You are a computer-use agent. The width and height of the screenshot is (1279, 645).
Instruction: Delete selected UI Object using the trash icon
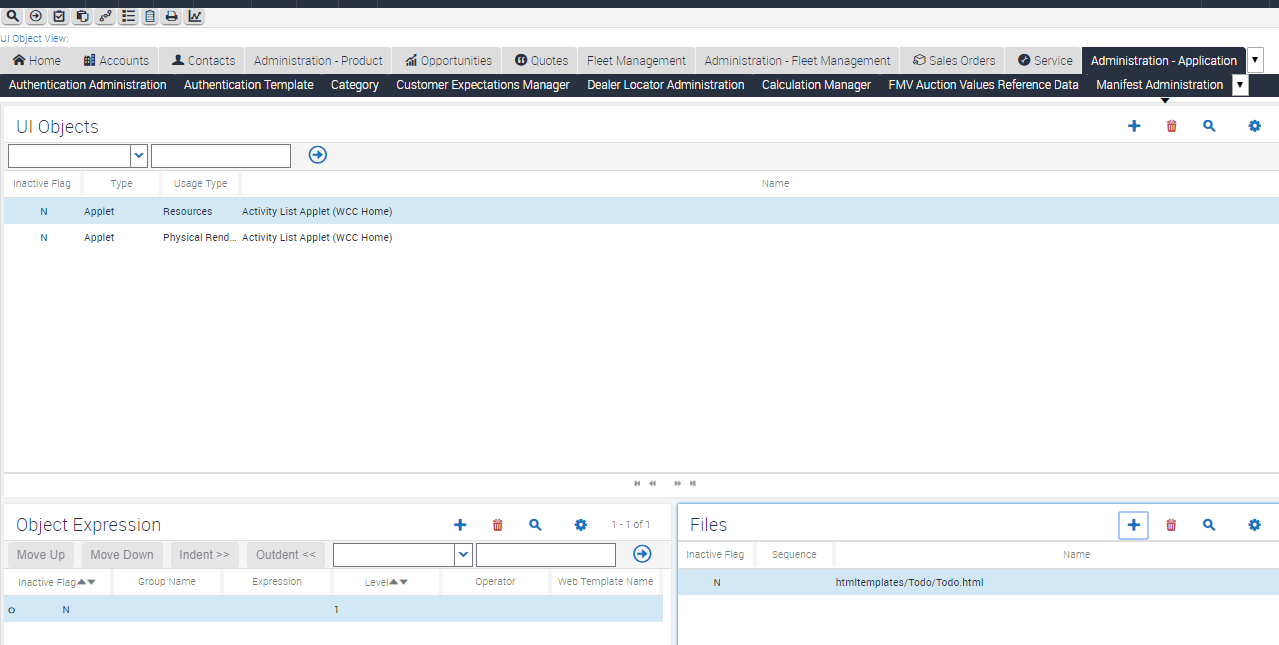click(1171, 126)
